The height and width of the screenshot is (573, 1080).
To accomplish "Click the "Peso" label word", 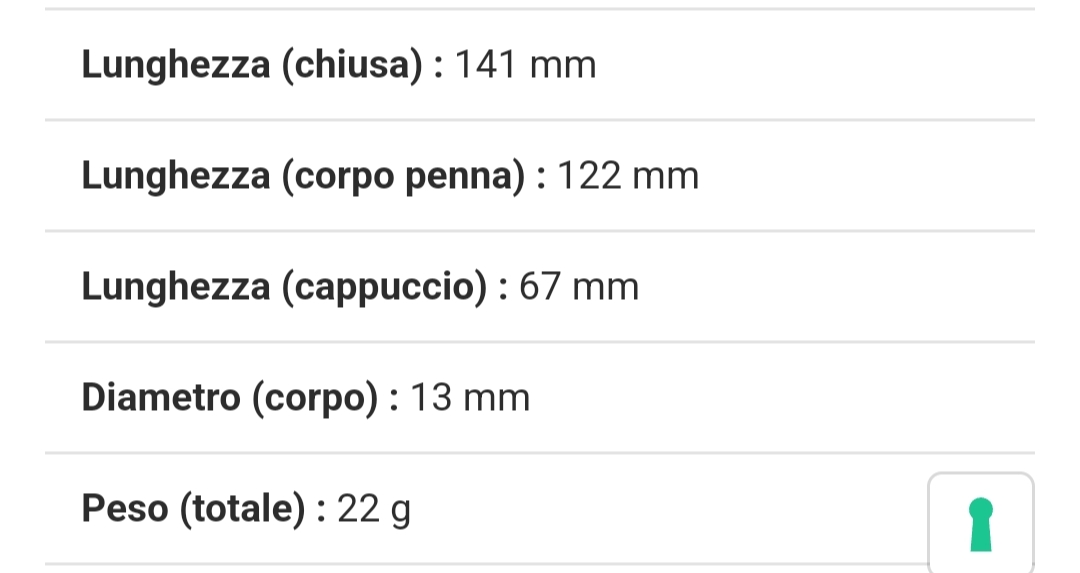I will [125, 510].
